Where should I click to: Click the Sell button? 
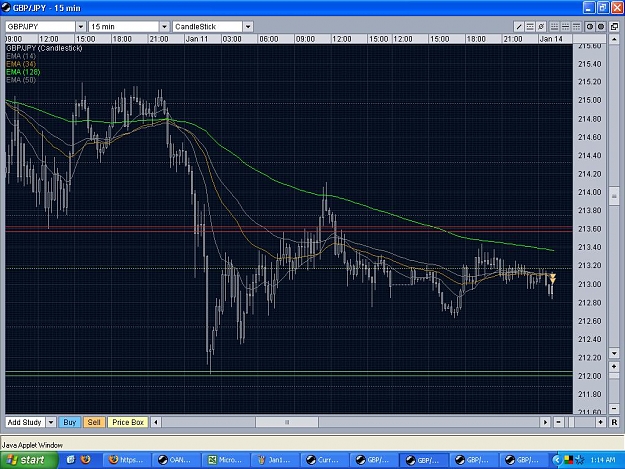[94, 422]
